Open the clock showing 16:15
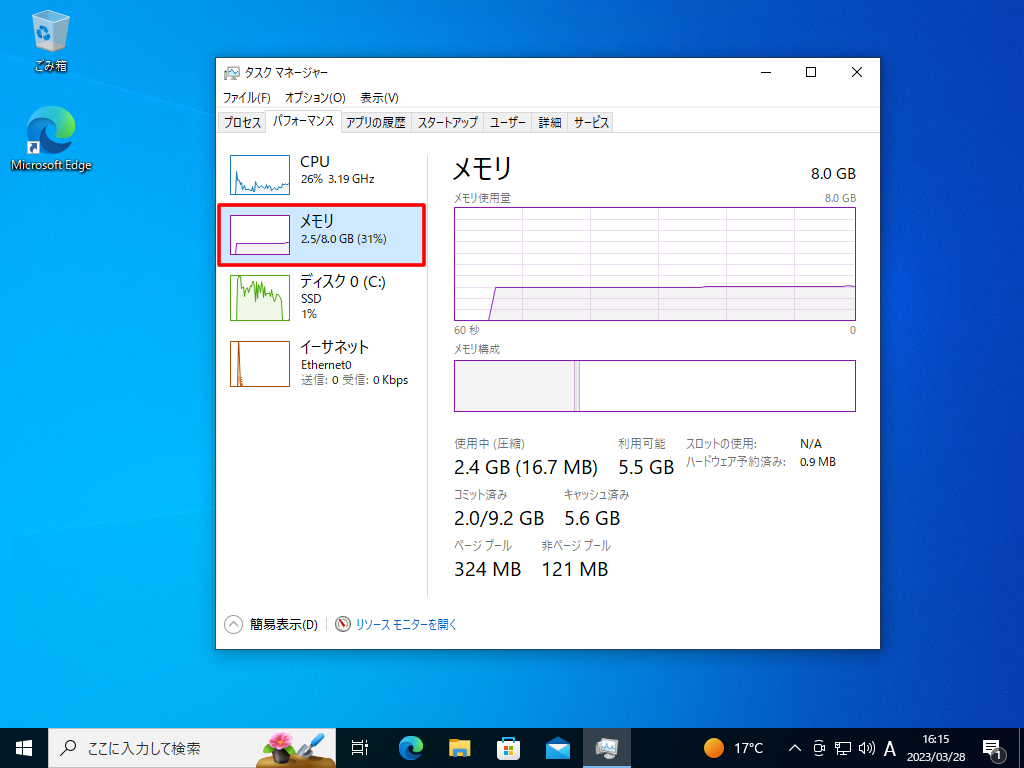Image resolution: width=1024 pixels, height=768 pixels. (x=936, y=748)
